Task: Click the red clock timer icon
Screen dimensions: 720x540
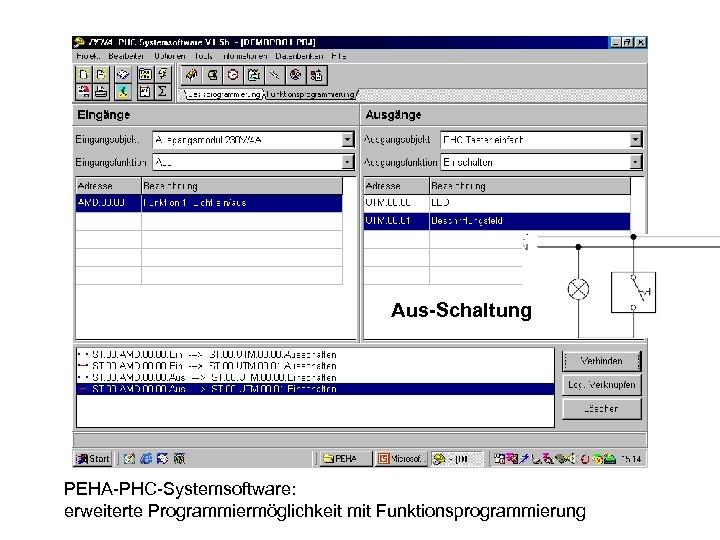Action: (x=233, y=75)
